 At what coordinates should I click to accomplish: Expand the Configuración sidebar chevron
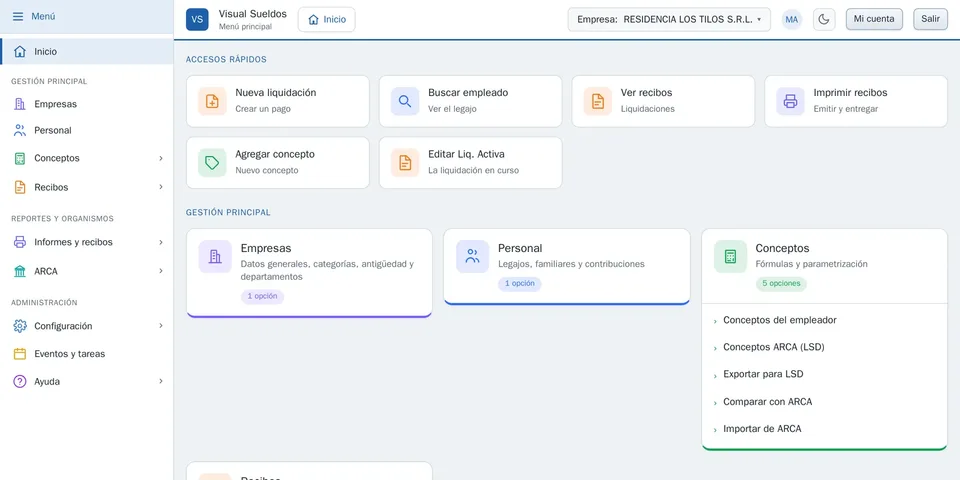click(161, 326)
